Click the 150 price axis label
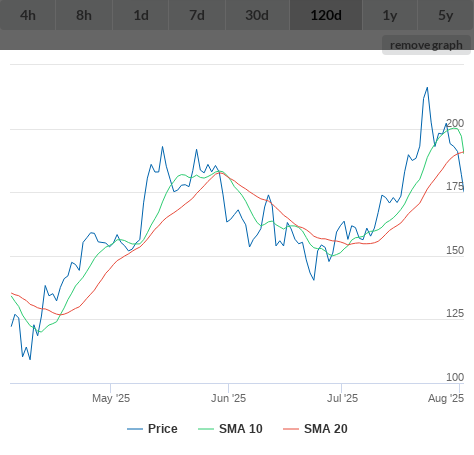The height and width of the screenshot is (455, 474). click(455, 250)
